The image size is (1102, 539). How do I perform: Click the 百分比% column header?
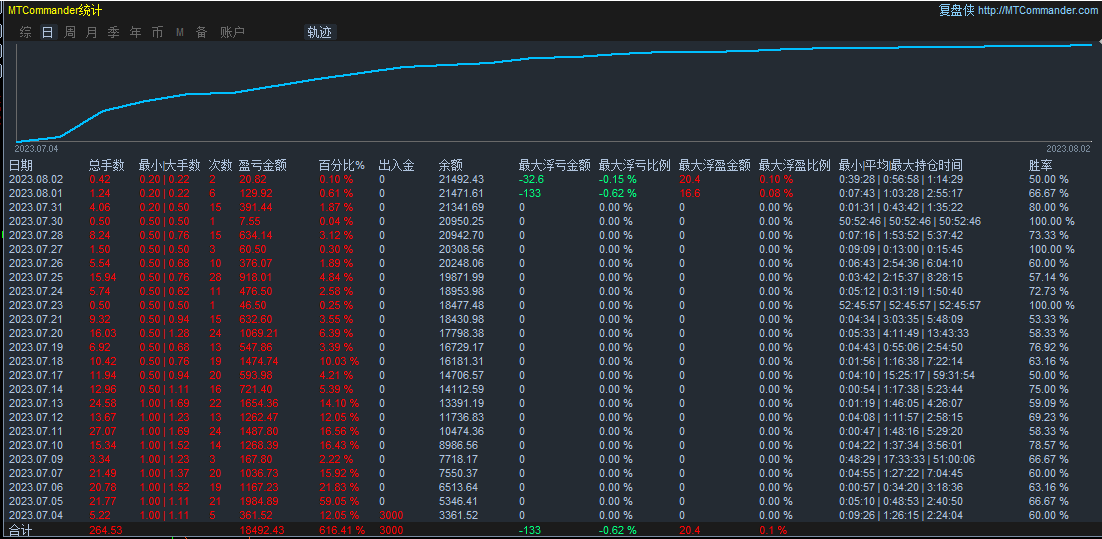point(342,166)
